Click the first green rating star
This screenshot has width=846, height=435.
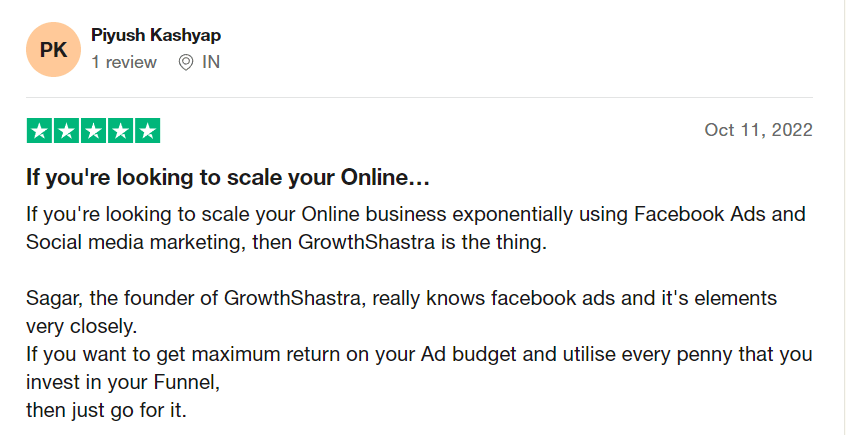click(x=39, y=131)
